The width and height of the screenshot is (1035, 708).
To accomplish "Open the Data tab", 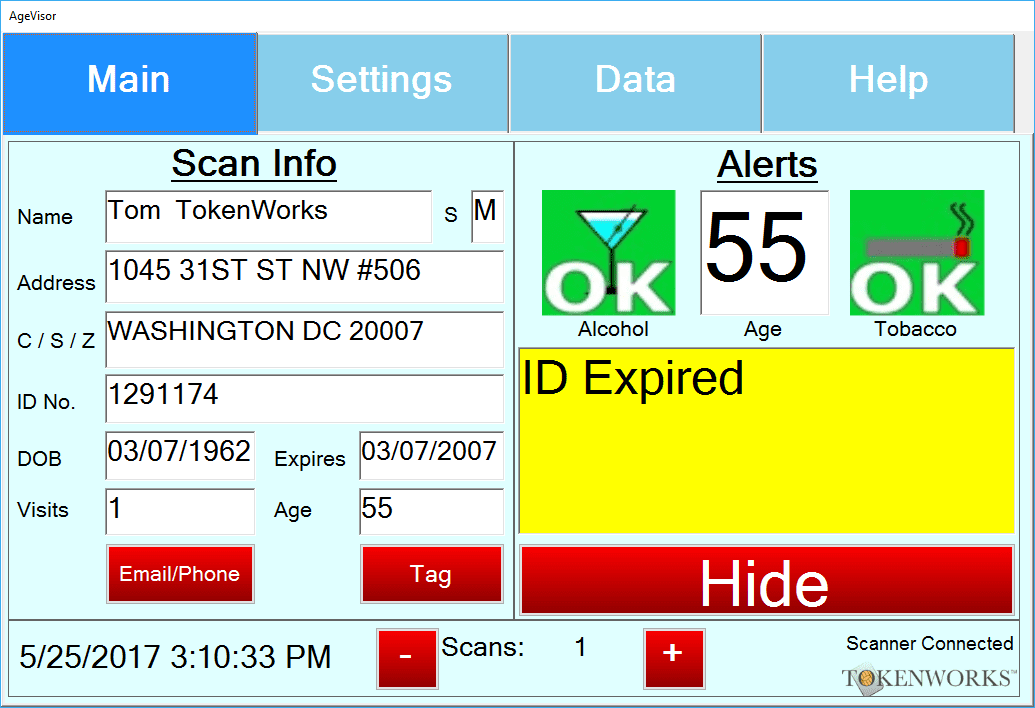I will (x=635, y=82).
